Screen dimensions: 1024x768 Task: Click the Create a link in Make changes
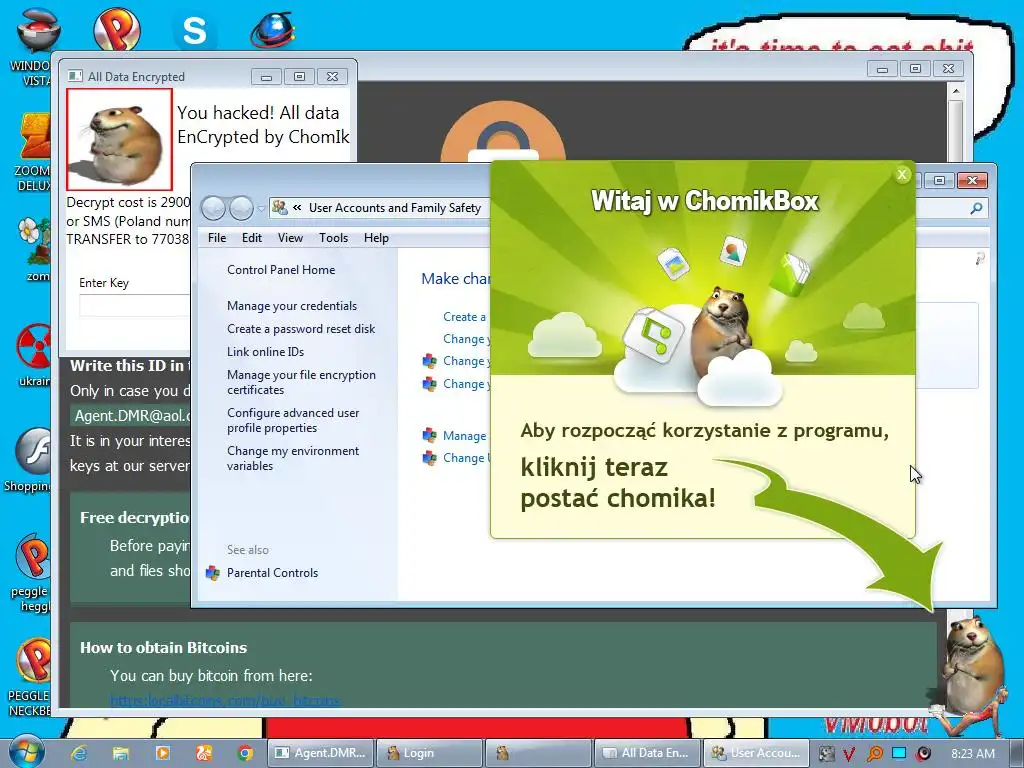click(464, 317)
